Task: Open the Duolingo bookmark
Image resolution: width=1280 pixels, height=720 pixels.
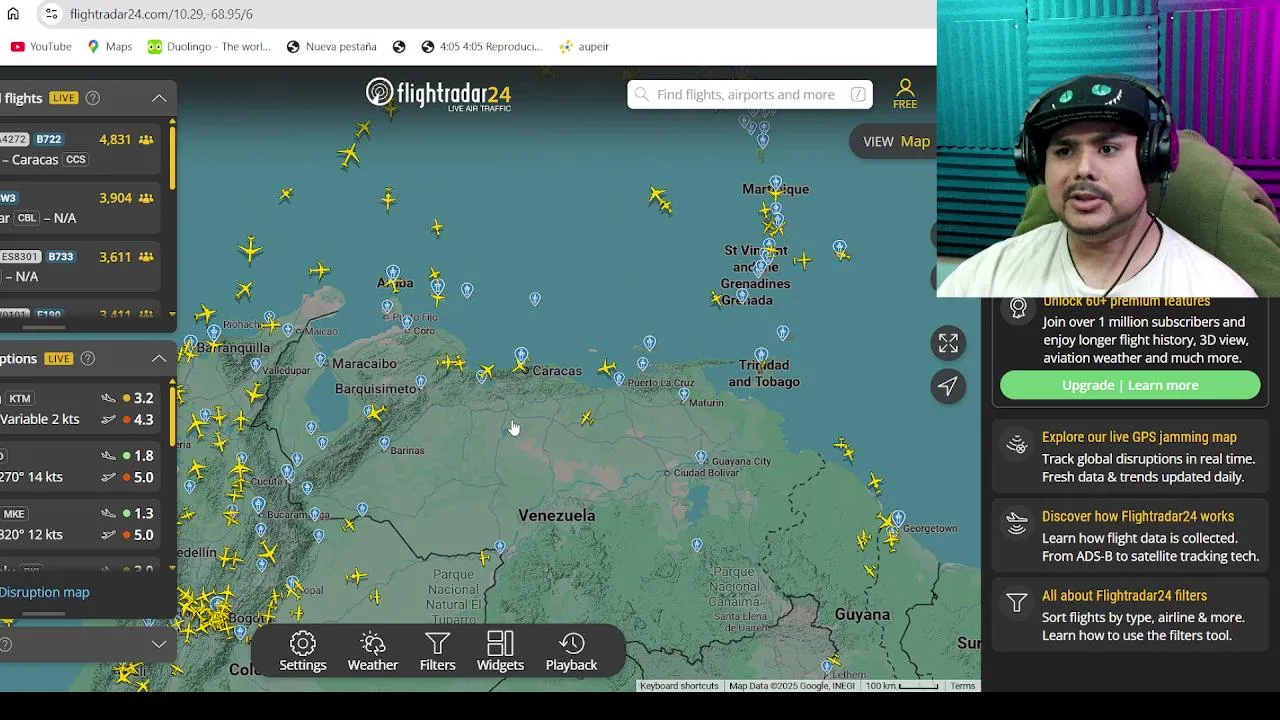Action: [x=209, y=46]
